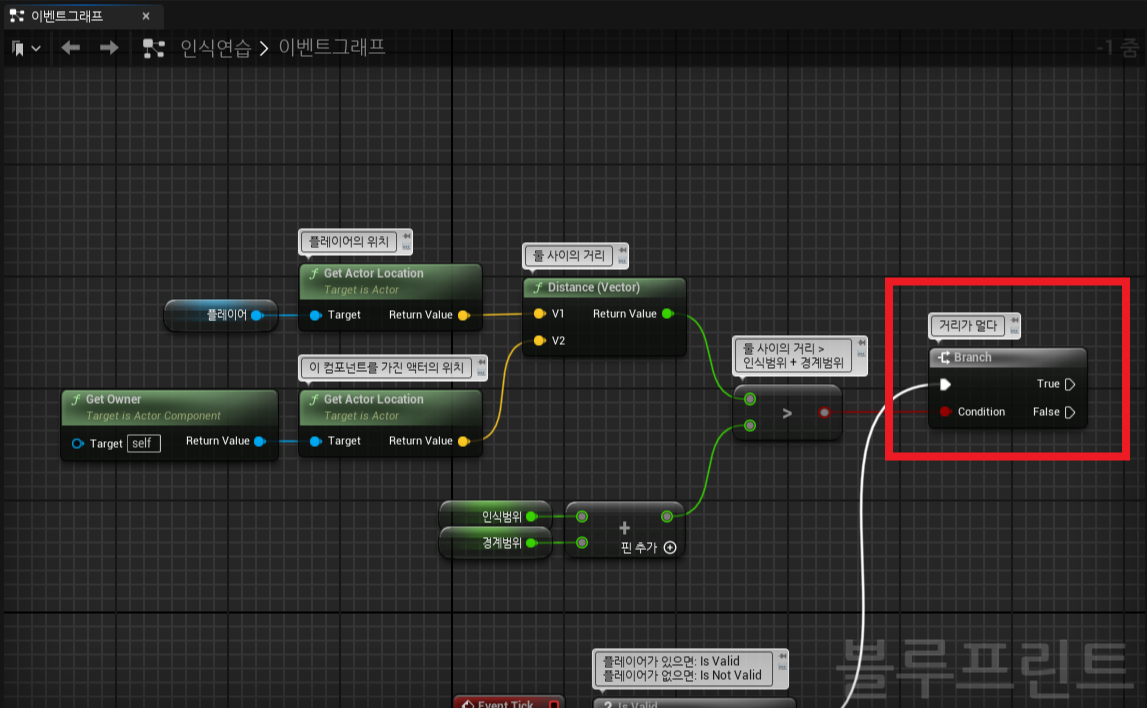This screenshot has width=1147, height=708.
Task: Click the + node output pin
Action: tap(666, 516)
